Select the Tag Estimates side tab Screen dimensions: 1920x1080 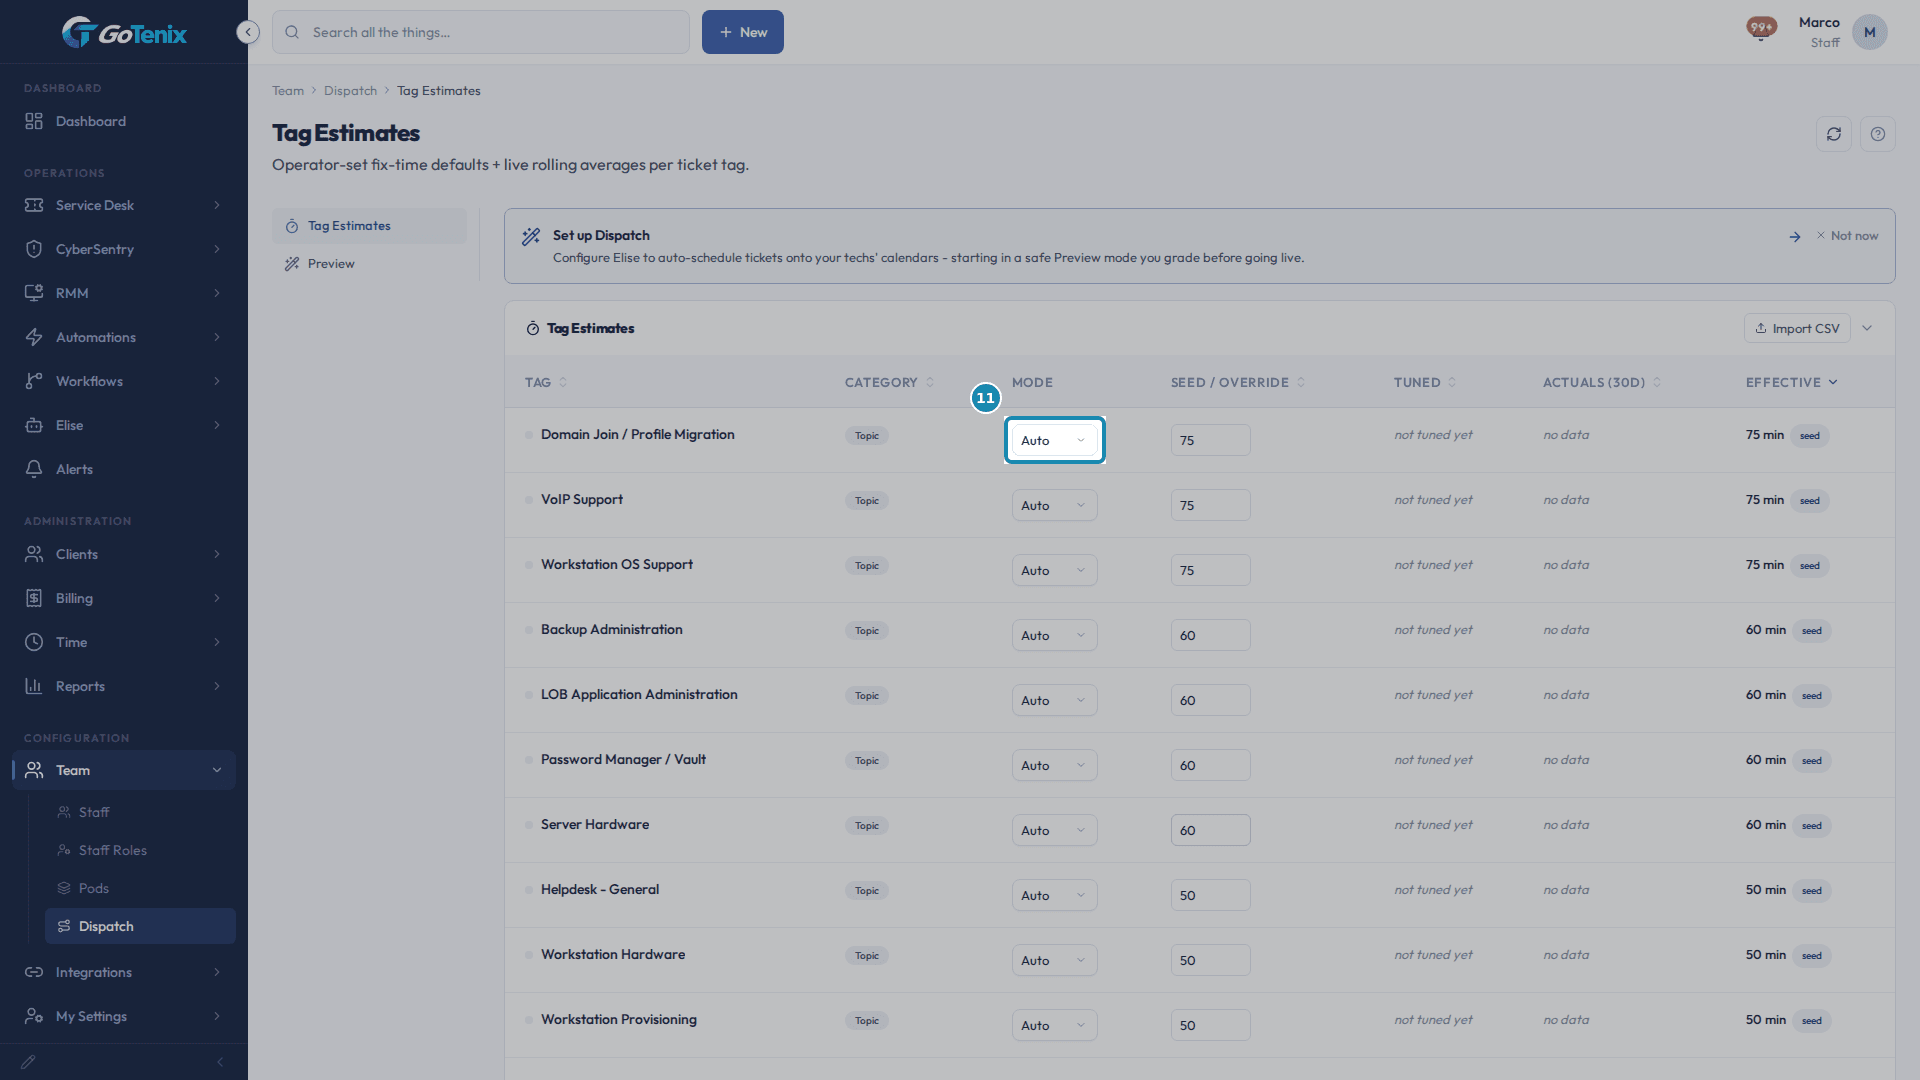369,226
